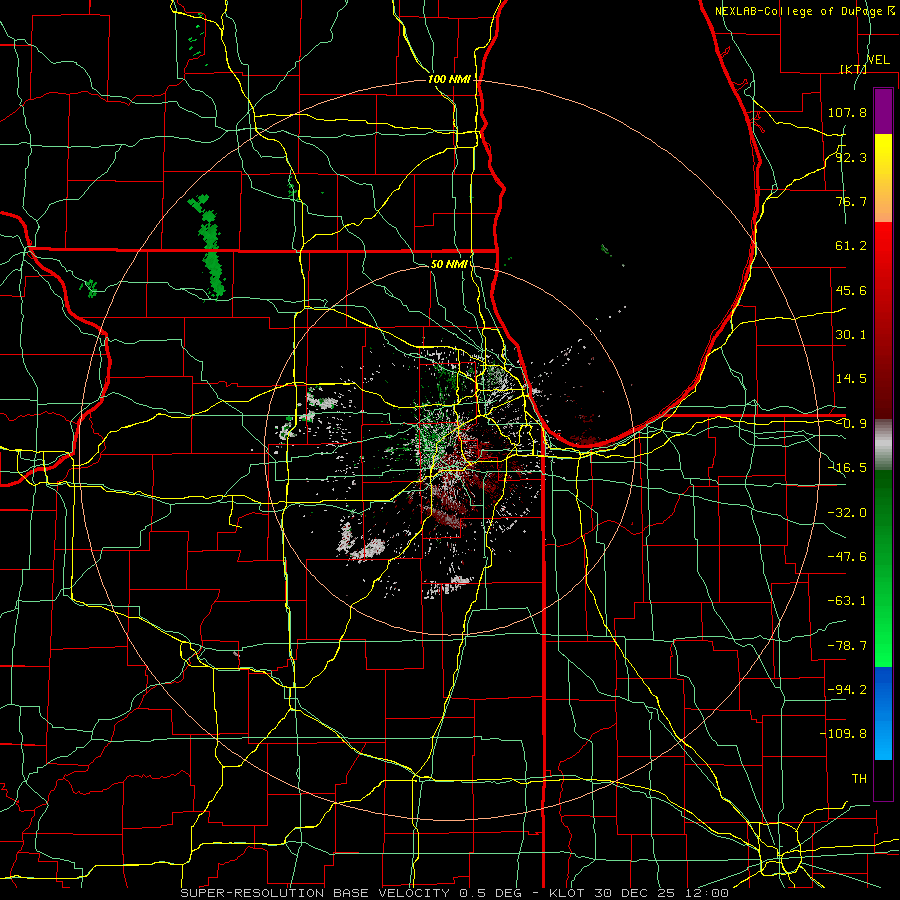Click the '100 NMI' range ring label
Image resolution: width=900 pixels, height=900 pixels.
(449, 79)
